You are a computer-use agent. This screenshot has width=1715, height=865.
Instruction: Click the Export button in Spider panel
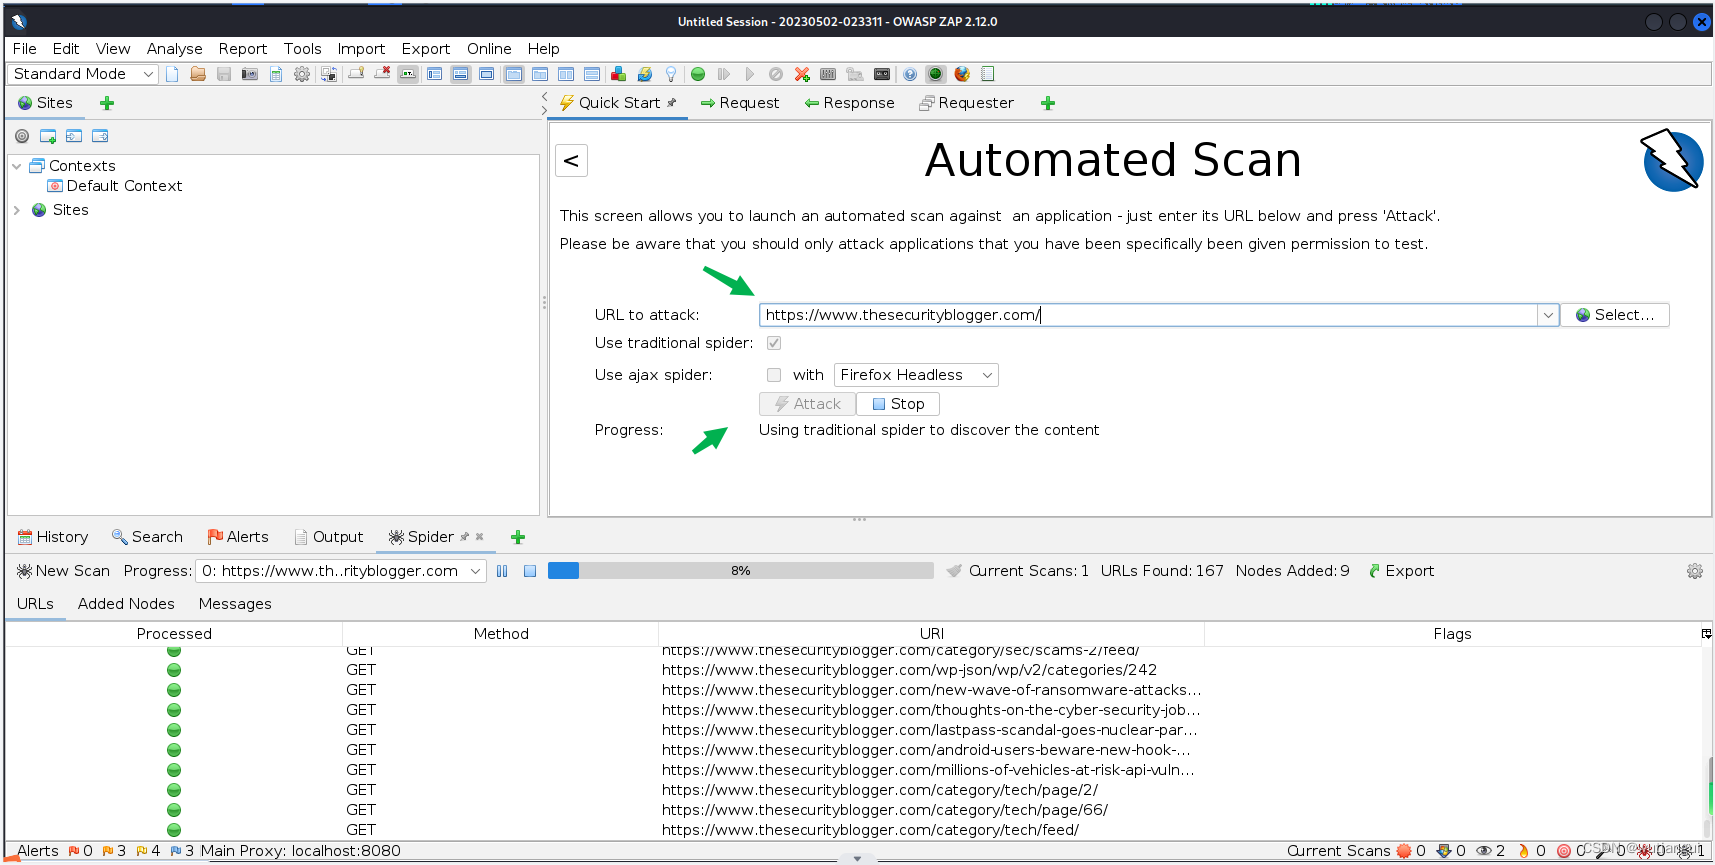1401,571
